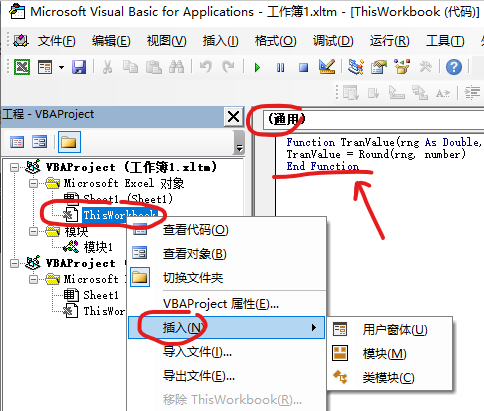Open Find with binoculars icon
The image size is (484, 411).
pyautogui.click(x=176, y=67)
